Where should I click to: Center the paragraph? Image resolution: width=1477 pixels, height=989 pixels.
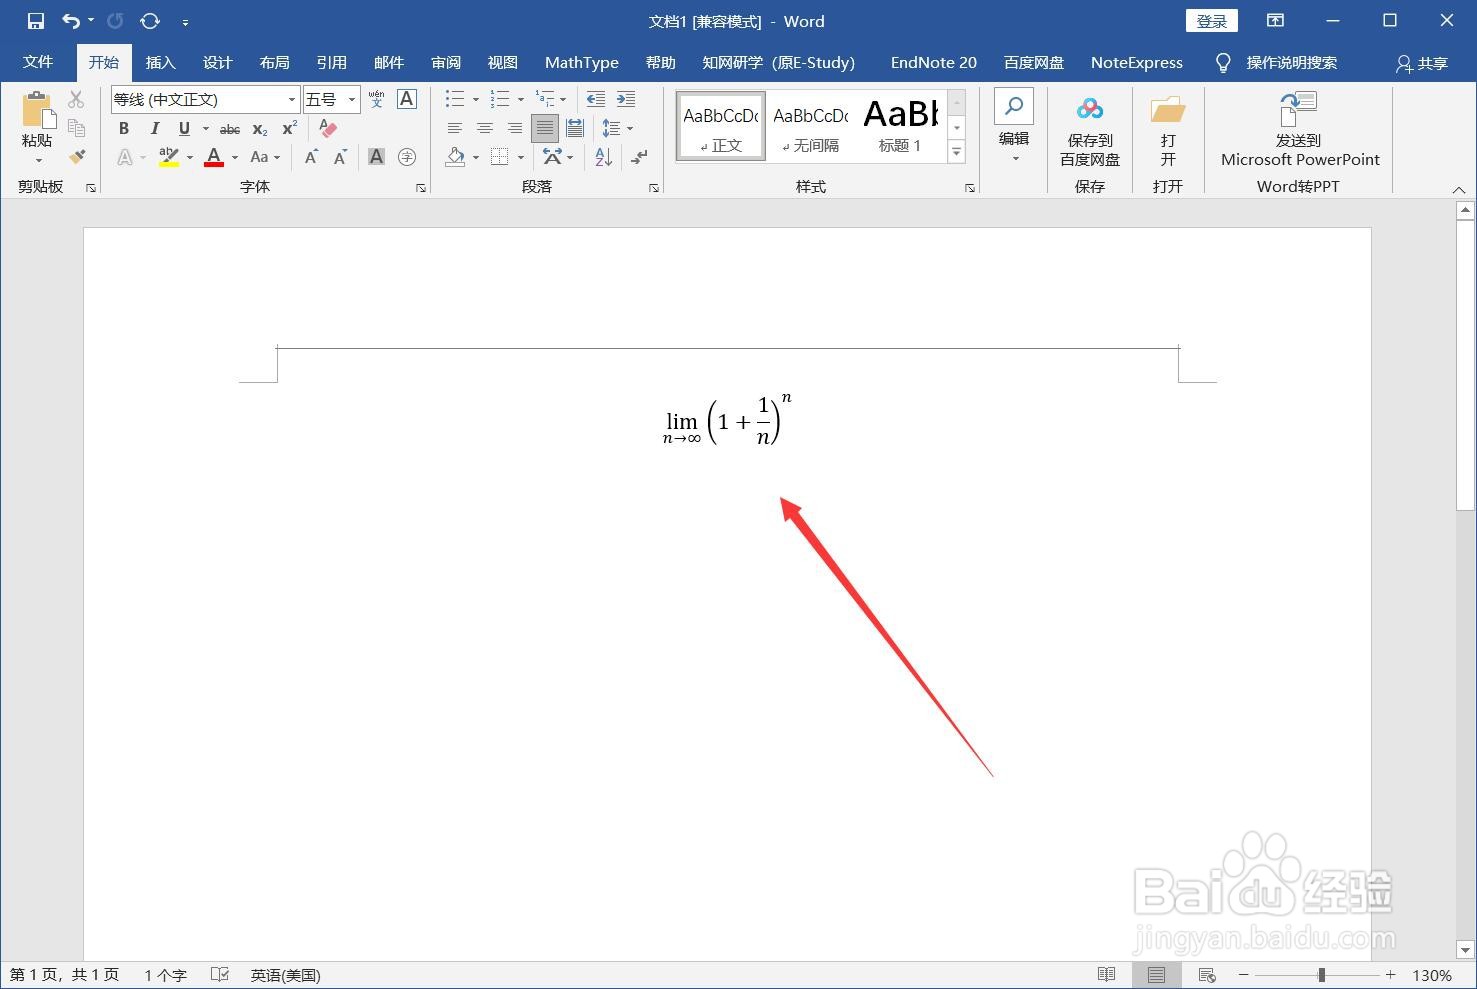484,128
